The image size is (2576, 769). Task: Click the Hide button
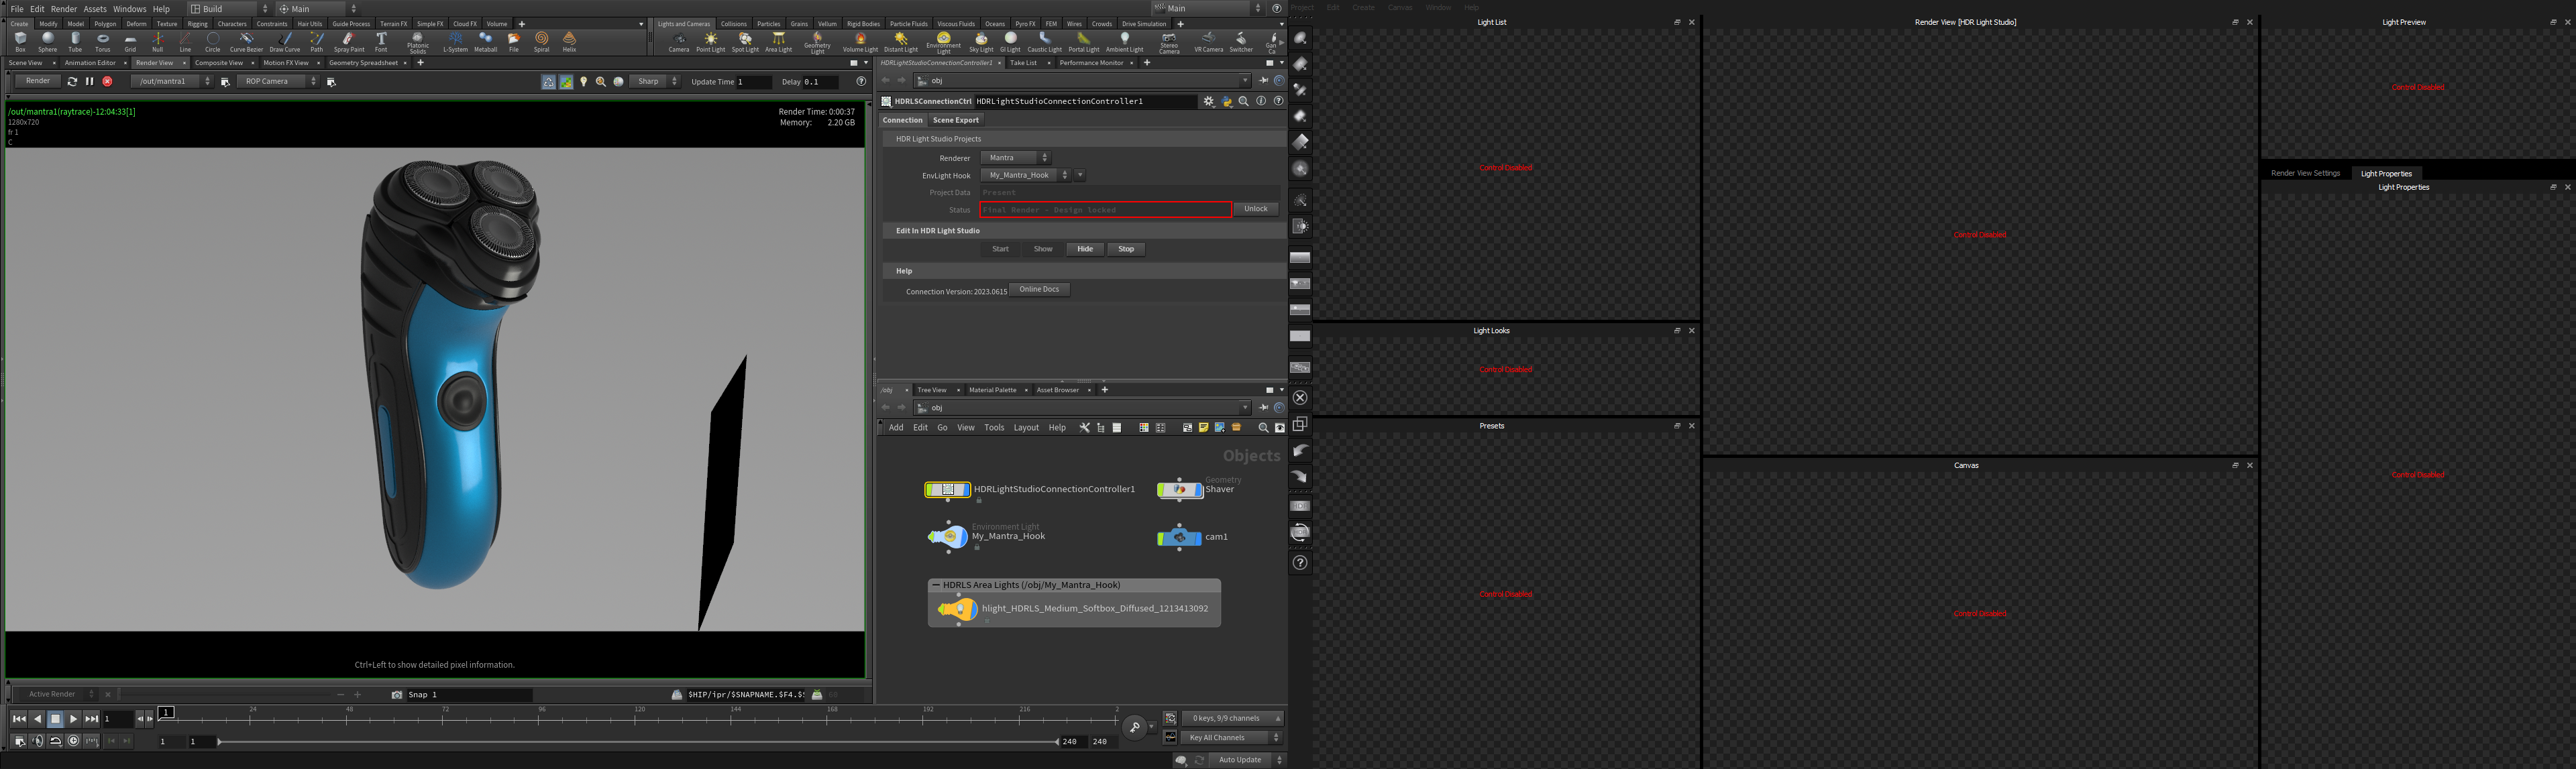[x=1084, y=249]
